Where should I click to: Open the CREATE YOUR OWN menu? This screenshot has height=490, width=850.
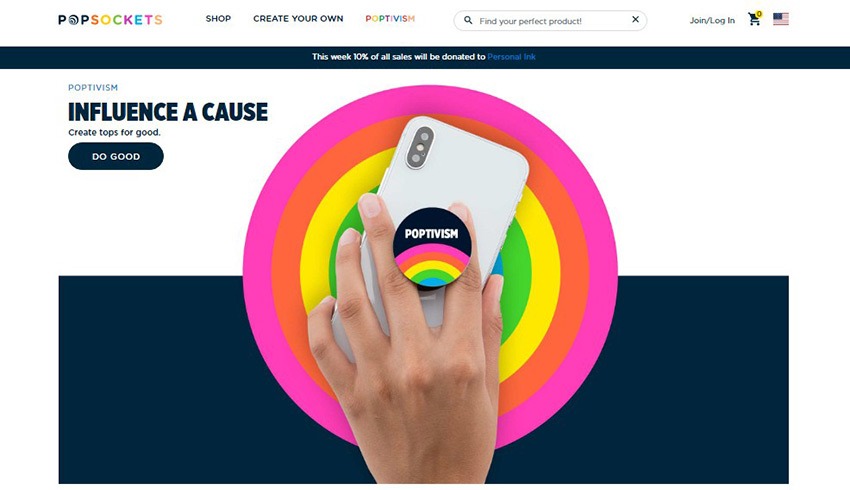[298, 18]
